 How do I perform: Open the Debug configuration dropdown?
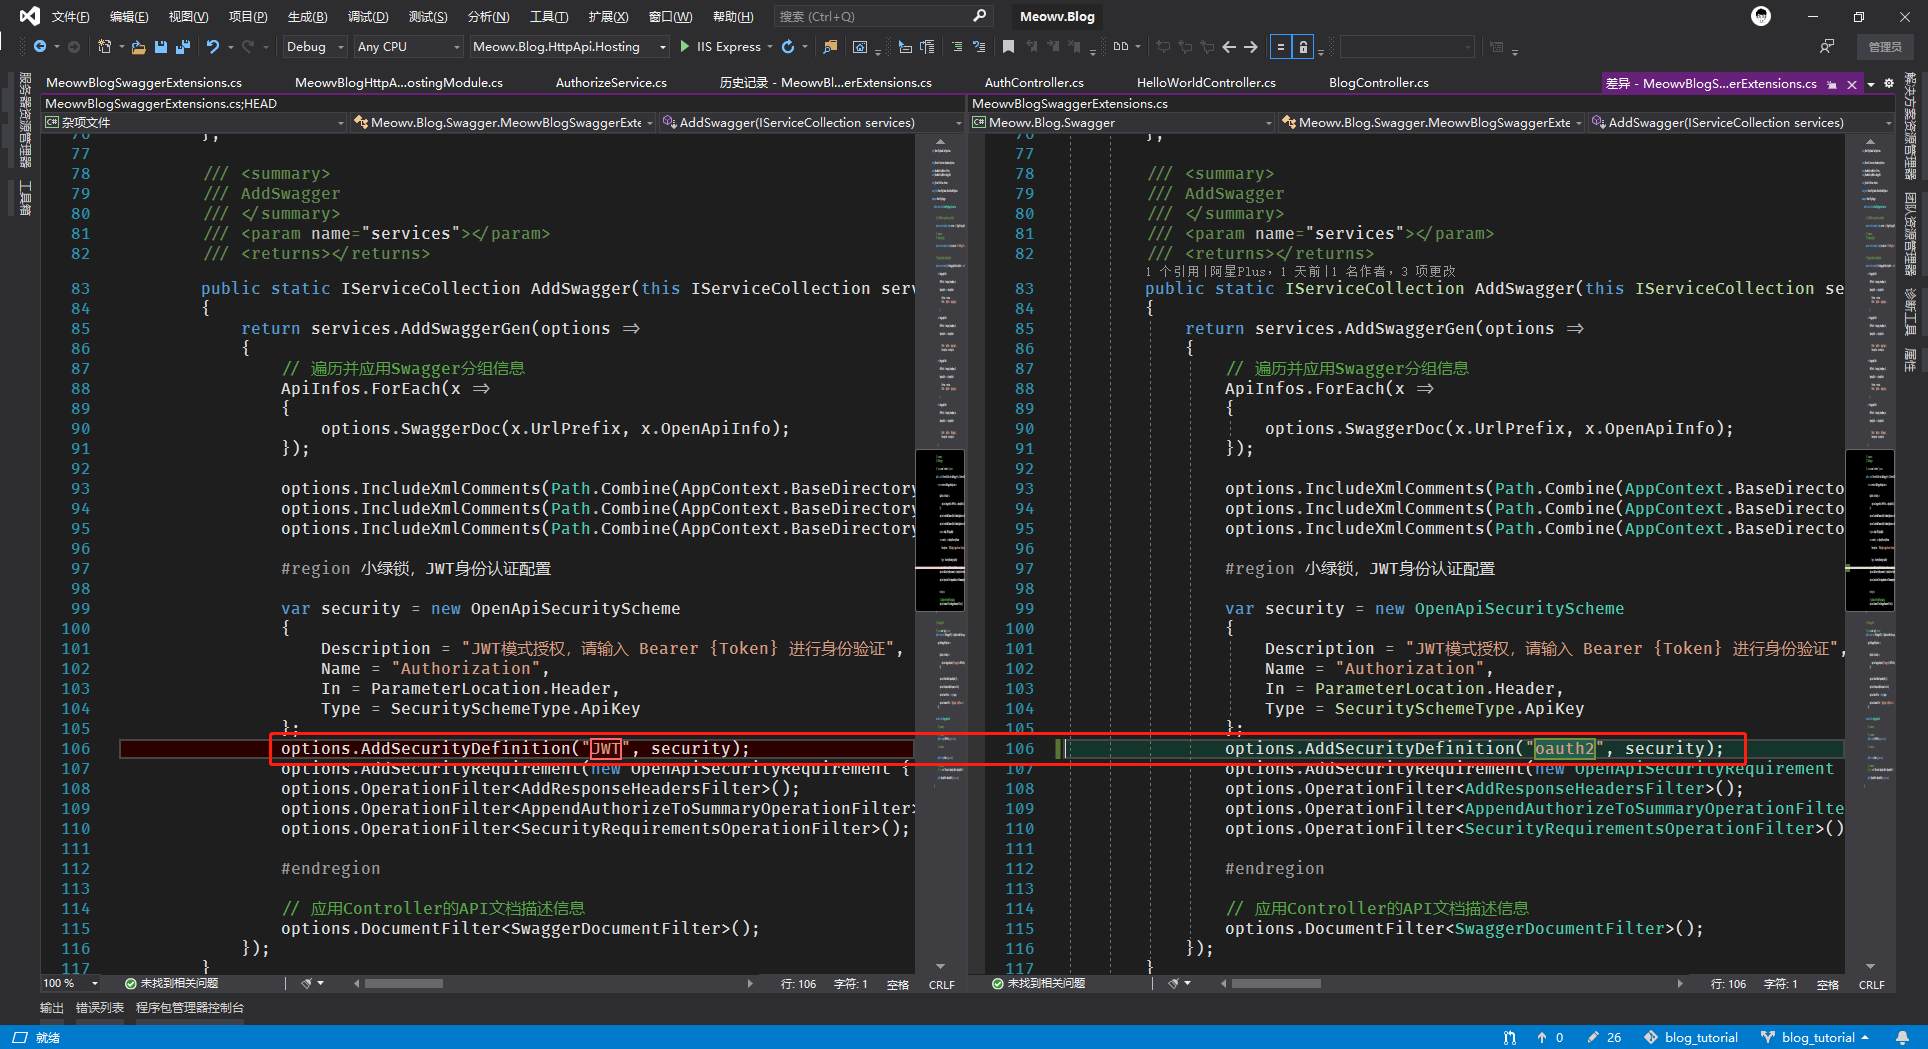click(314, 47)
